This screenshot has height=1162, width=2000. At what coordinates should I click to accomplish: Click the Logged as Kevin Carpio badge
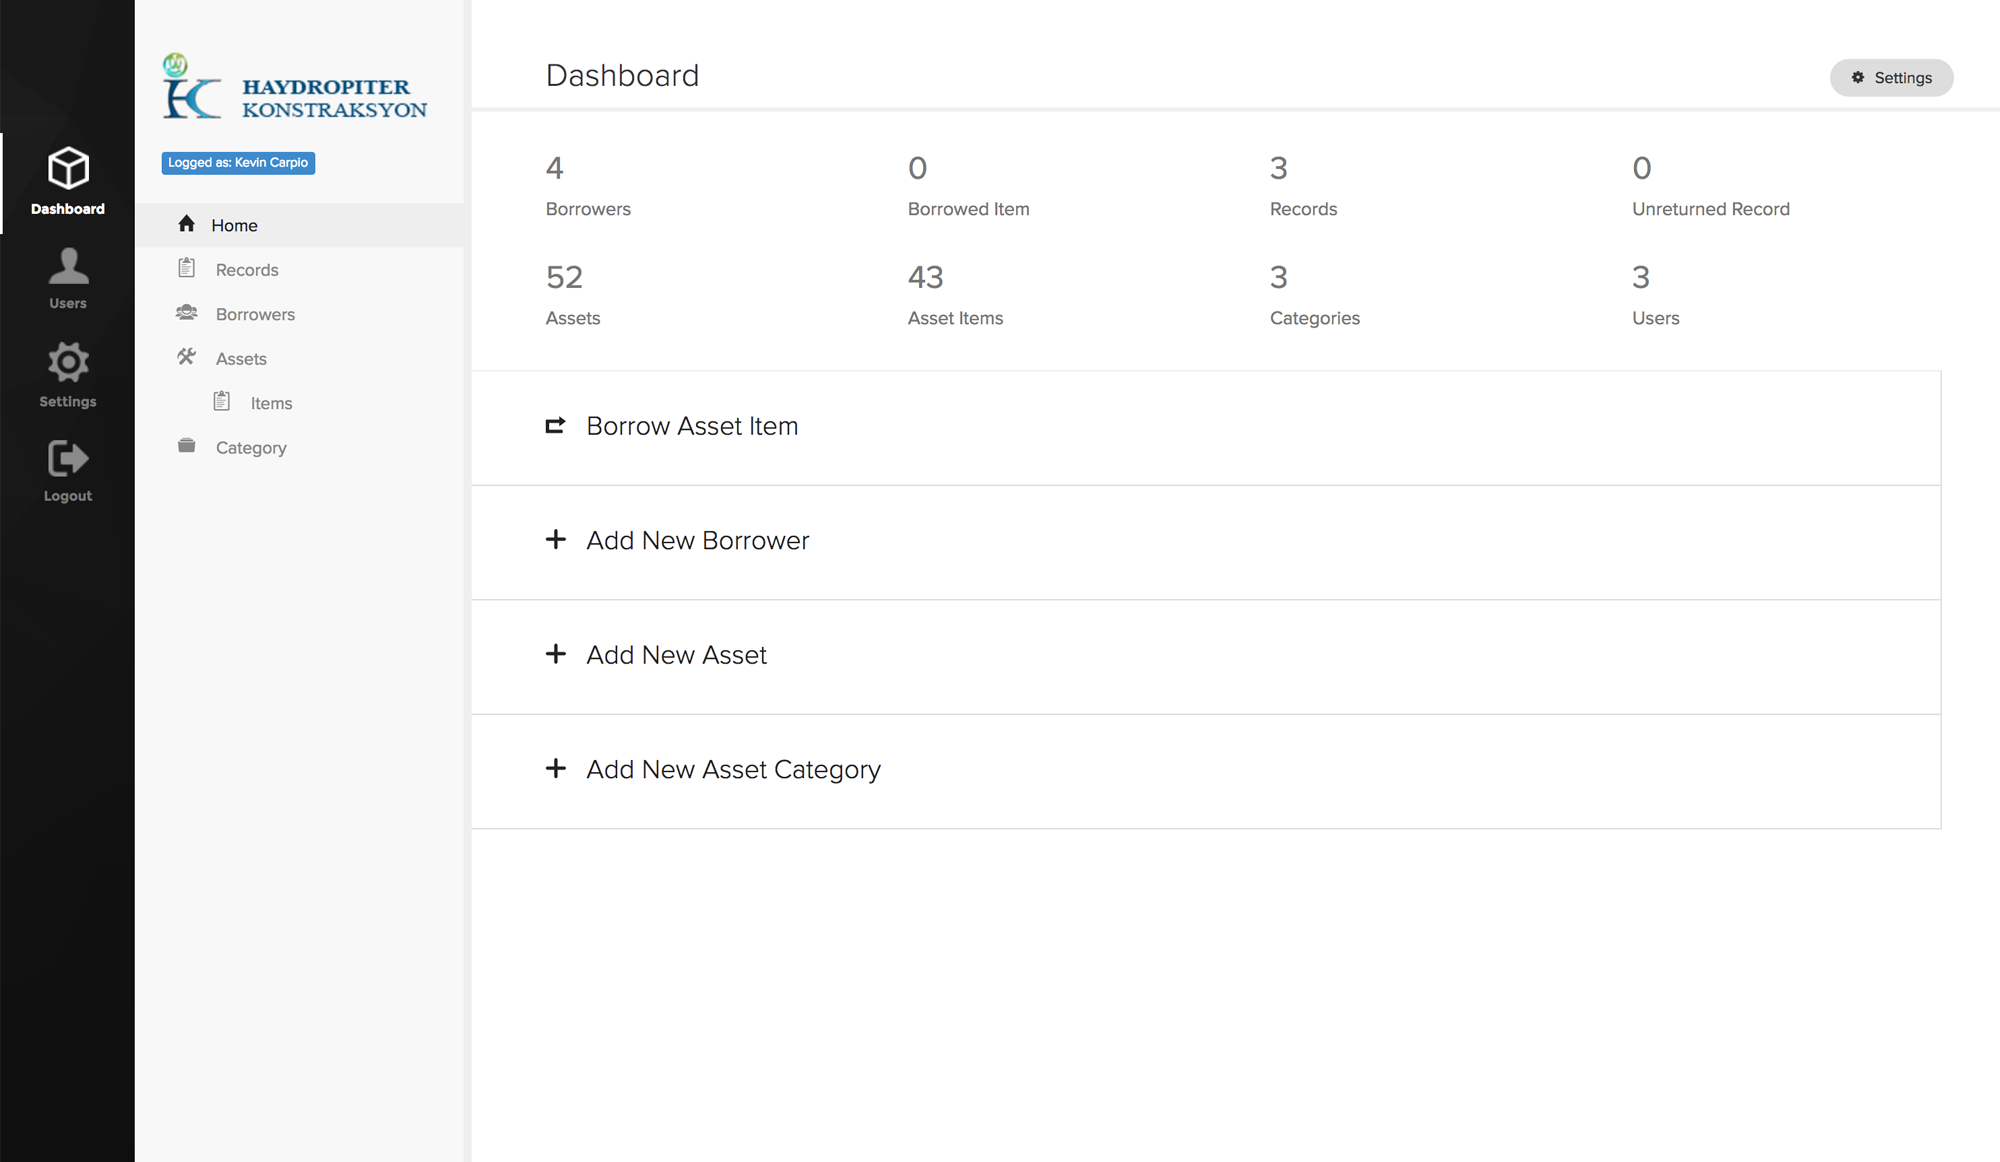[x=238, y=163]
